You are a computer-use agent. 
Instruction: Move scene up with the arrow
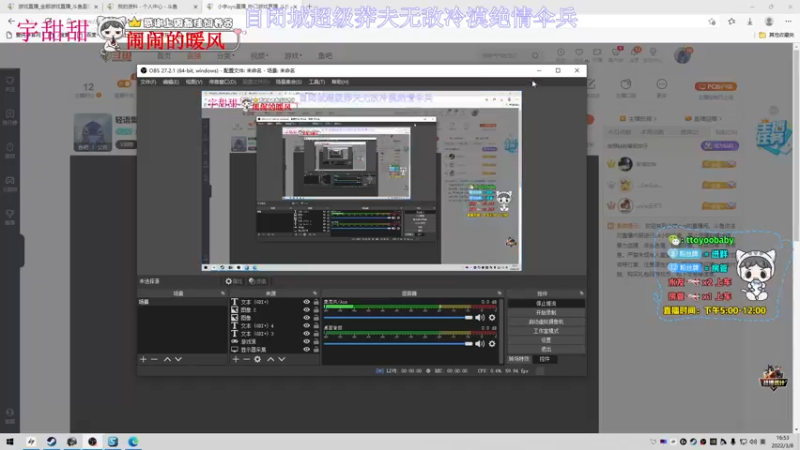[167, 359]
